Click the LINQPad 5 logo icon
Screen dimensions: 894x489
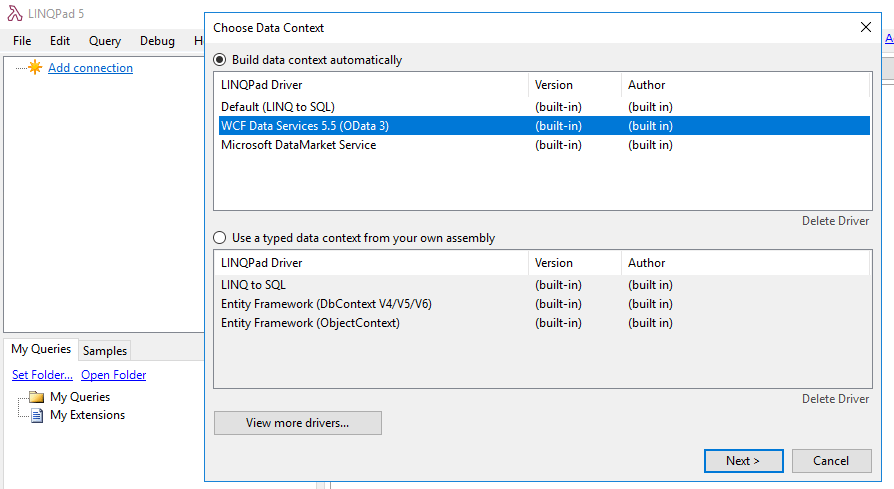(x=15, y=14)
